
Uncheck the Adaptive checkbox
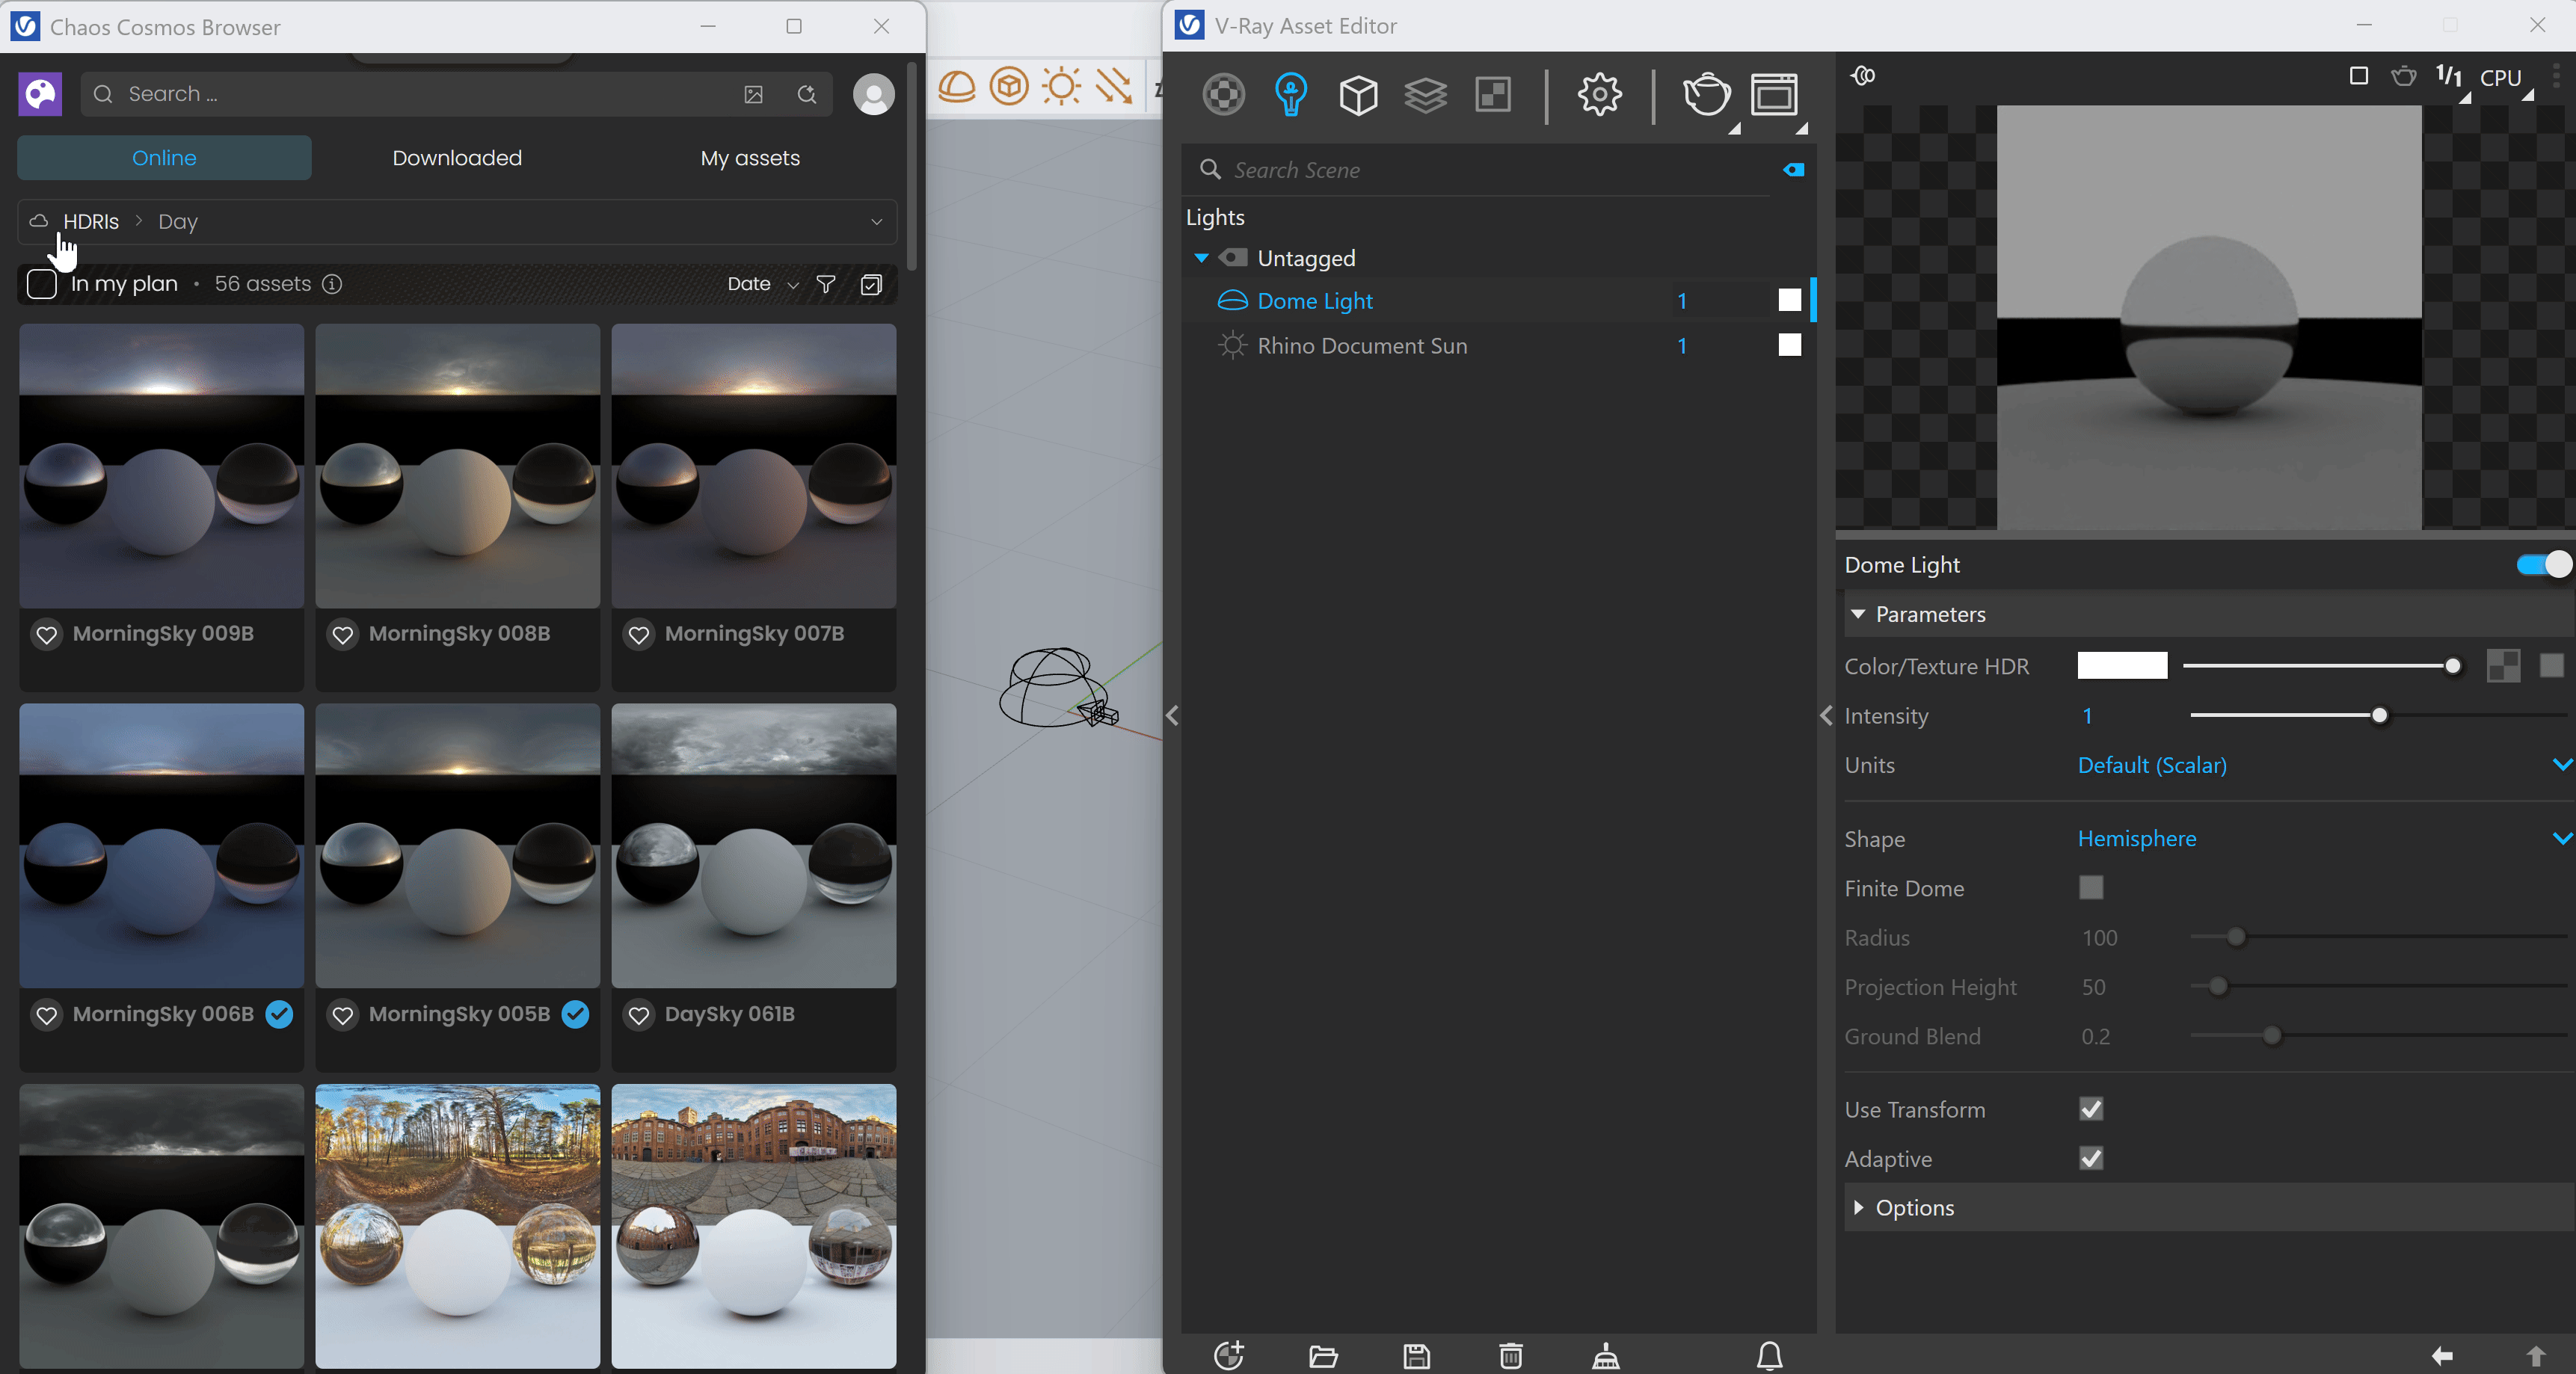pyautogui.click(x=2091, y=1158)
